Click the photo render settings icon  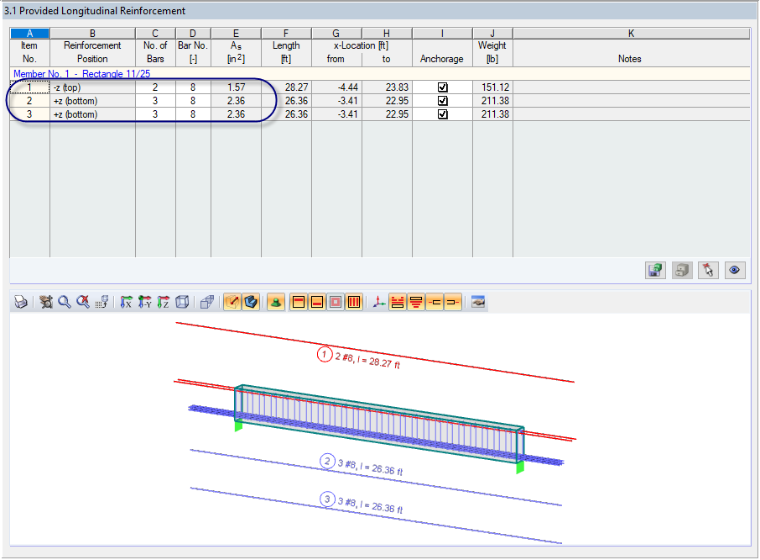[478, 302]
